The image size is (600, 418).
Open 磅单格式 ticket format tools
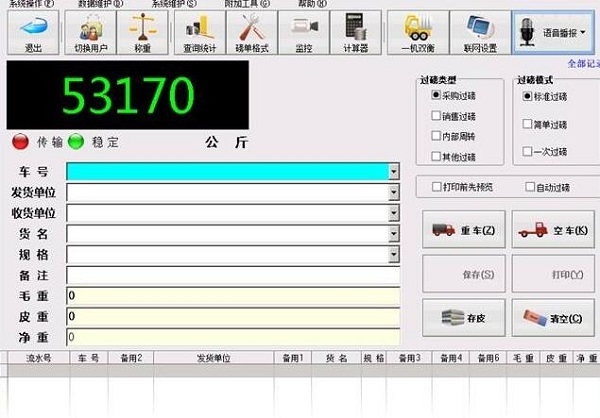[x=252, y=33]
